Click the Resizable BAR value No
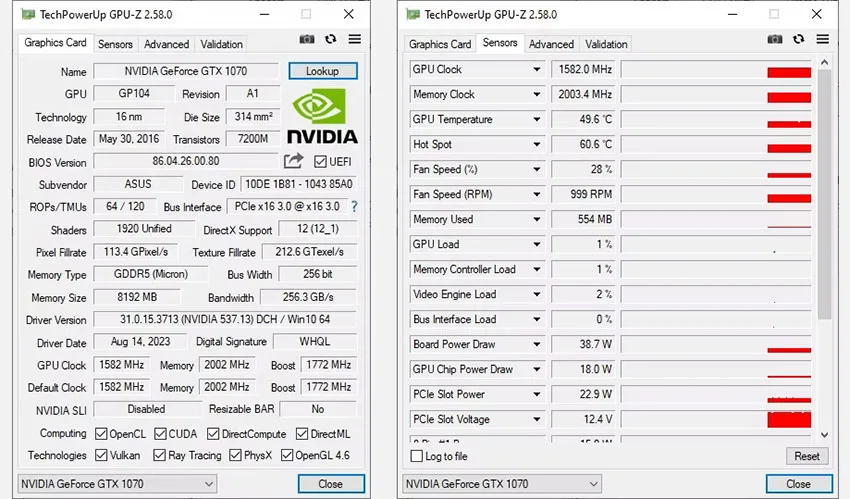Image resolution: width=850 pixels, height=499 pixels. point(318,409)
